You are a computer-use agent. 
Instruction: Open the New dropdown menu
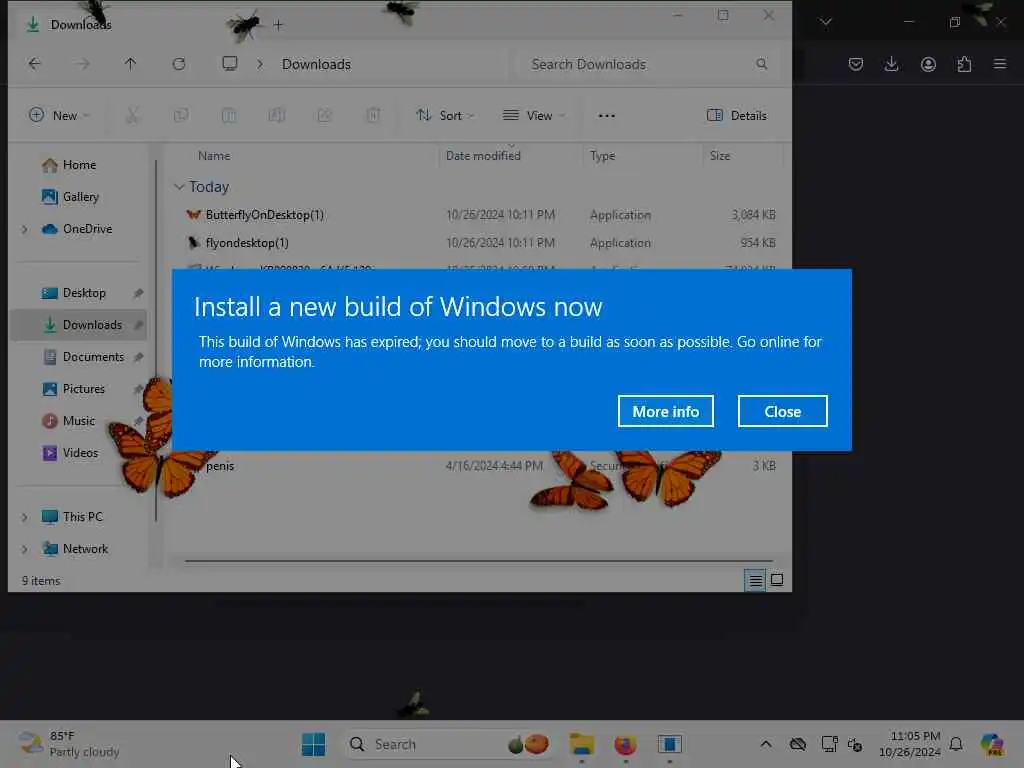[59, 116]
